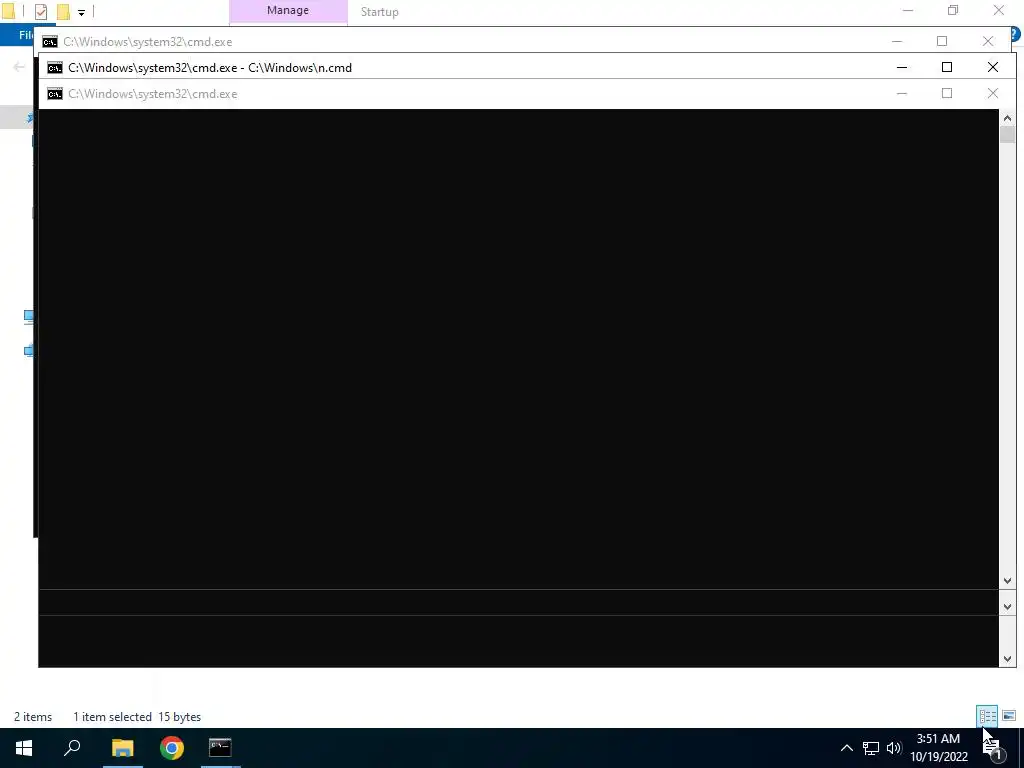
Task: Open File Explorer from the taskbar
Action: pyautogui.click(x=122, y=748)
